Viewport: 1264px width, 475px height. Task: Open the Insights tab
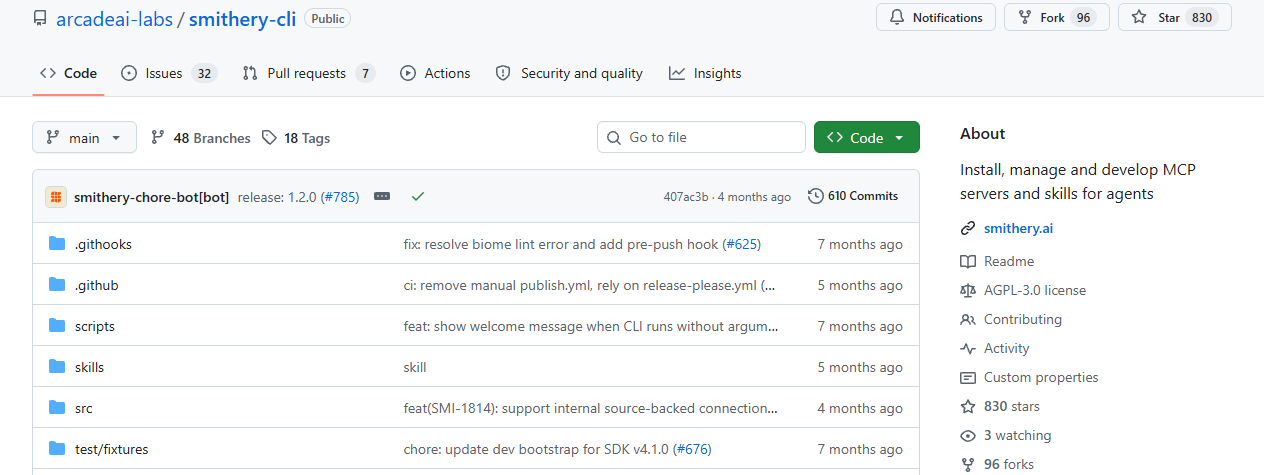[706, 73]
